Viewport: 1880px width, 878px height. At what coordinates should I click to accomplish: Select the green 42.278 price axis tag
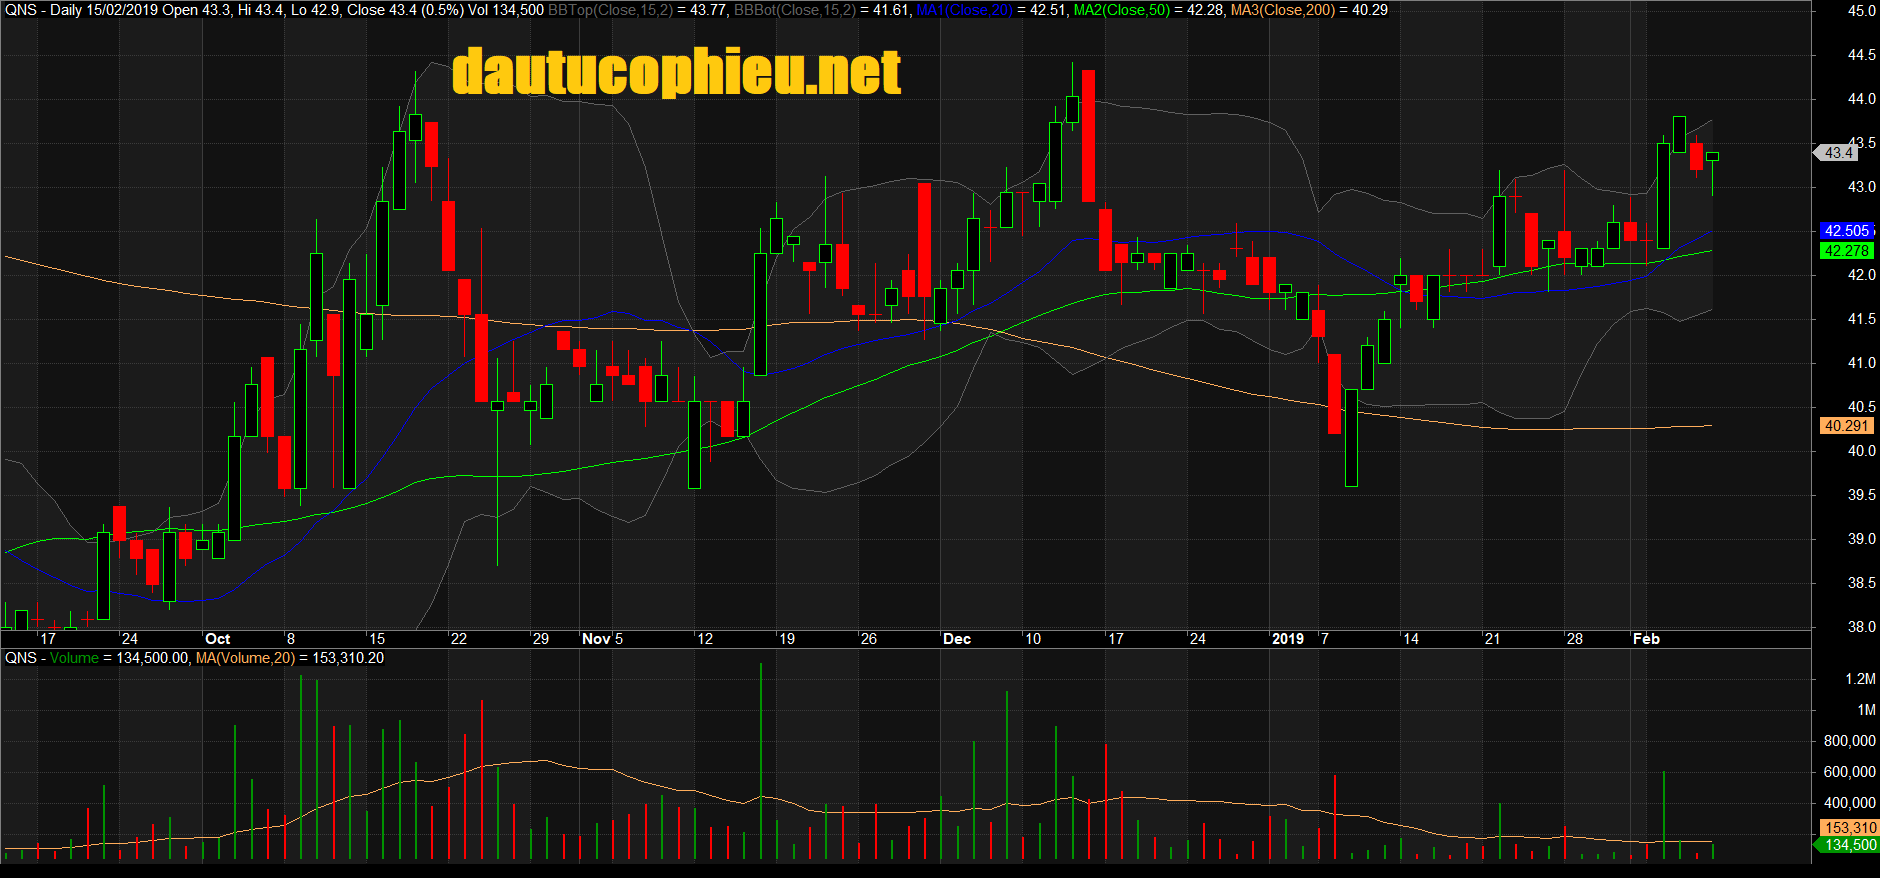pos(1846,251)
